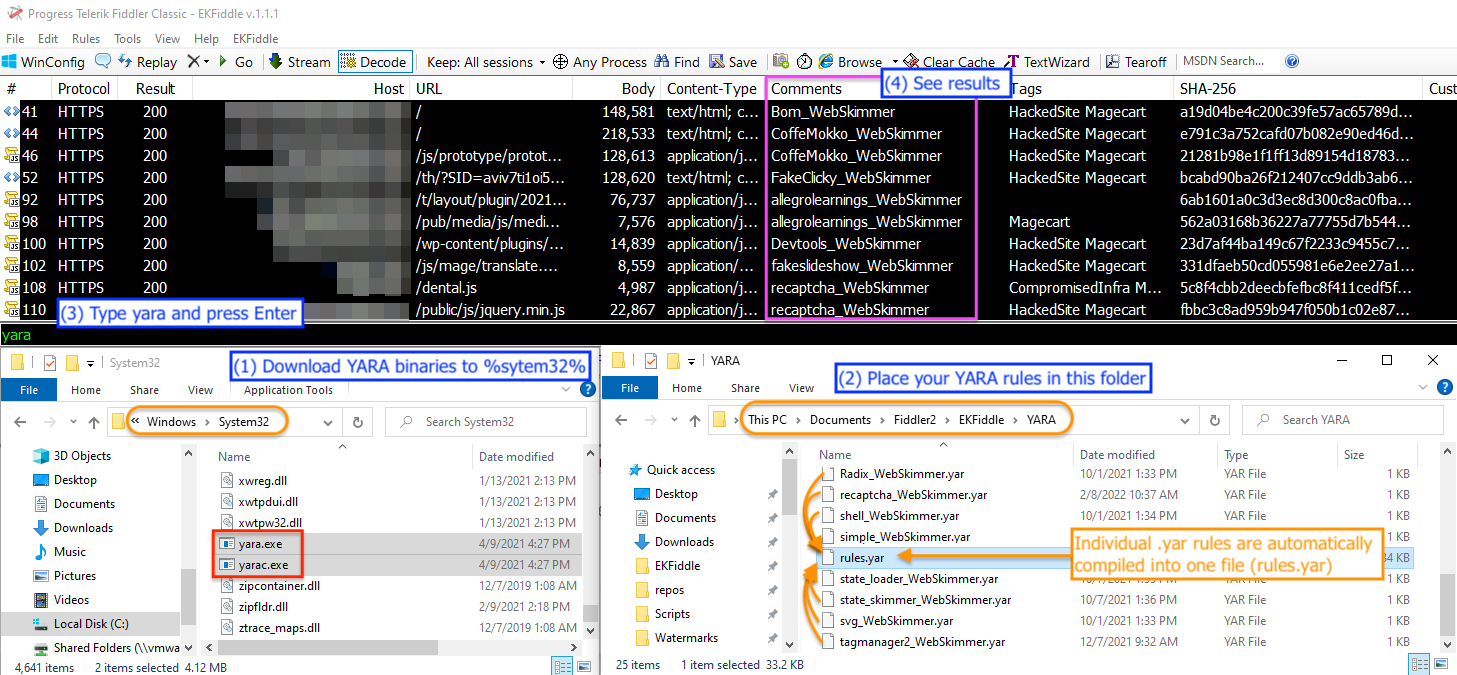Click the timer clock icon in Fiddler toolbar
The image size is (1457, 675).
coord(804,62)
